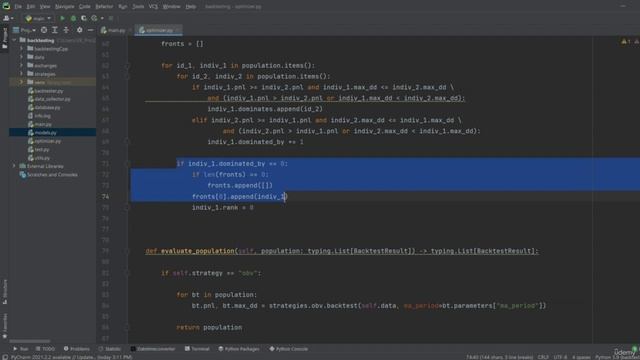Open the Run tool window
The width and height of the screenshot is (640, 360).
(20, 349)
